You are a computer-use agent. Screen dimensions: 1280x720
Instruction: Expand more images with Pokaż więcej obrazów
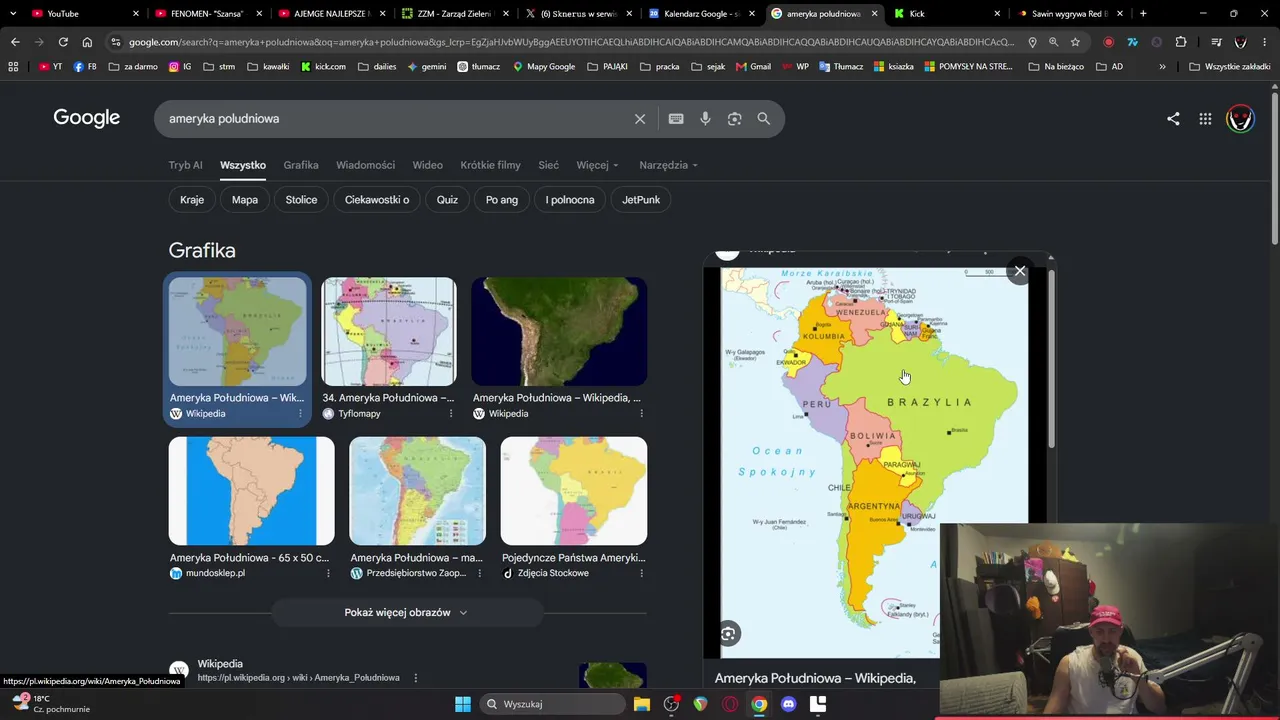(406, 612)
